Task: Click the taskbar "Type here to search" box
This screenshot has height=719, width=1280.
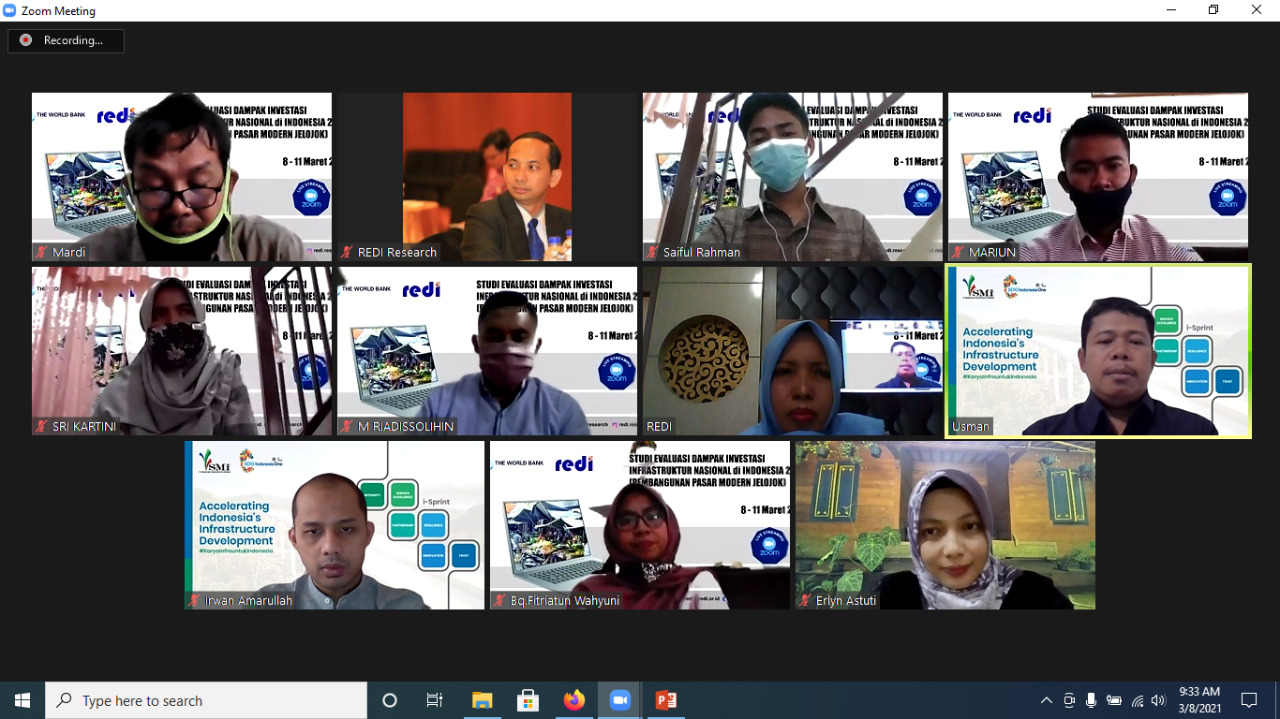Action: (206, 700)
